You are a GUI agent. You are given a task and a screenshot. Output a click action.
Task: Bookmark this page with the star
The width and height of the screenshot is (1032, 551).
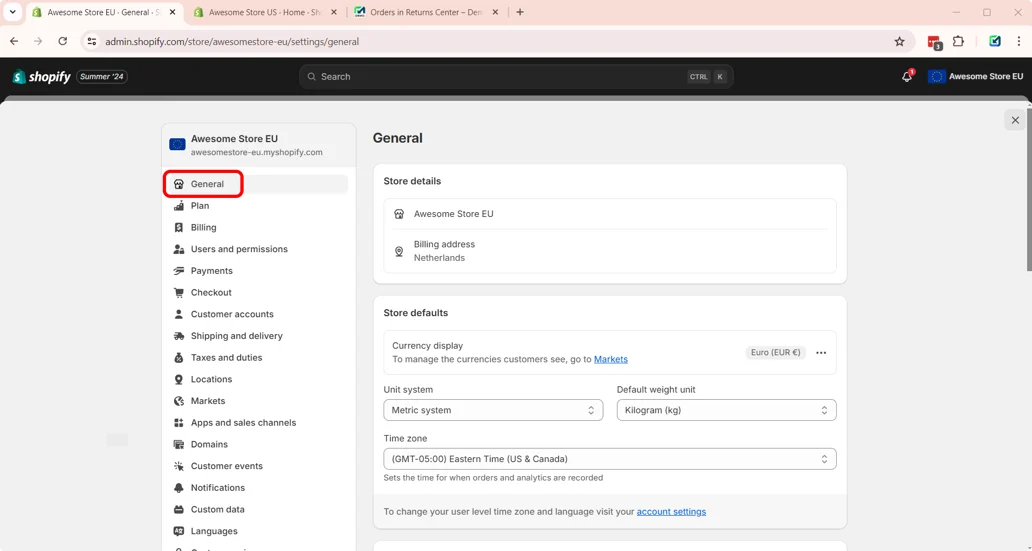[x=899, y=41]
